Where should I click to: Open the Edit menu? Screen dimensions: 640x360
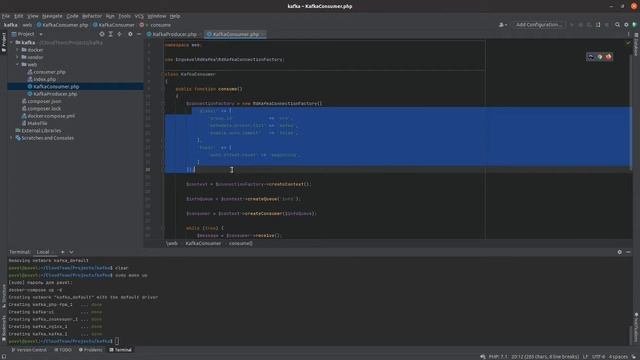click(x=18, y=16)
